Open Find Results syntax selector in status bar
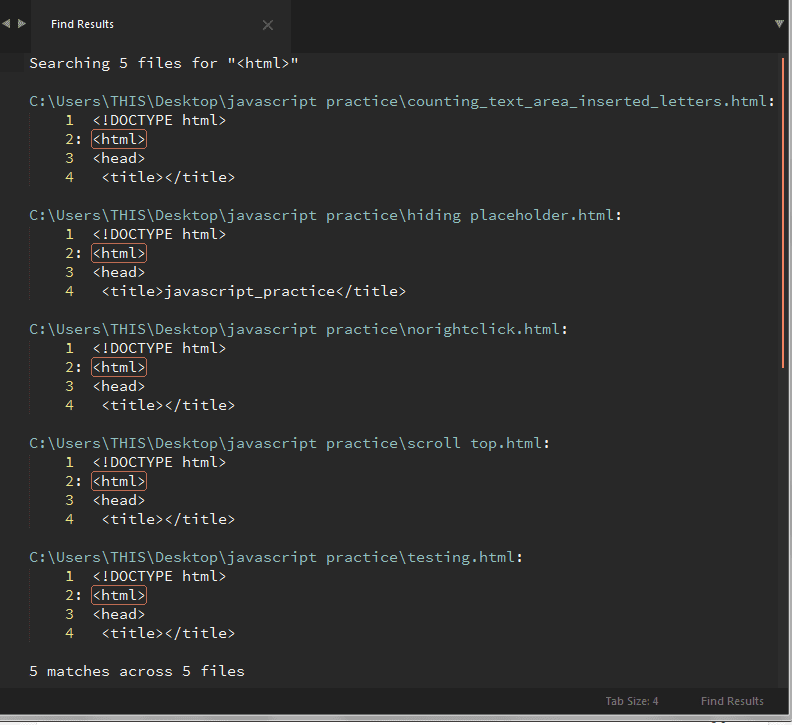Screen dimensions: 792x725 (732, 701)
